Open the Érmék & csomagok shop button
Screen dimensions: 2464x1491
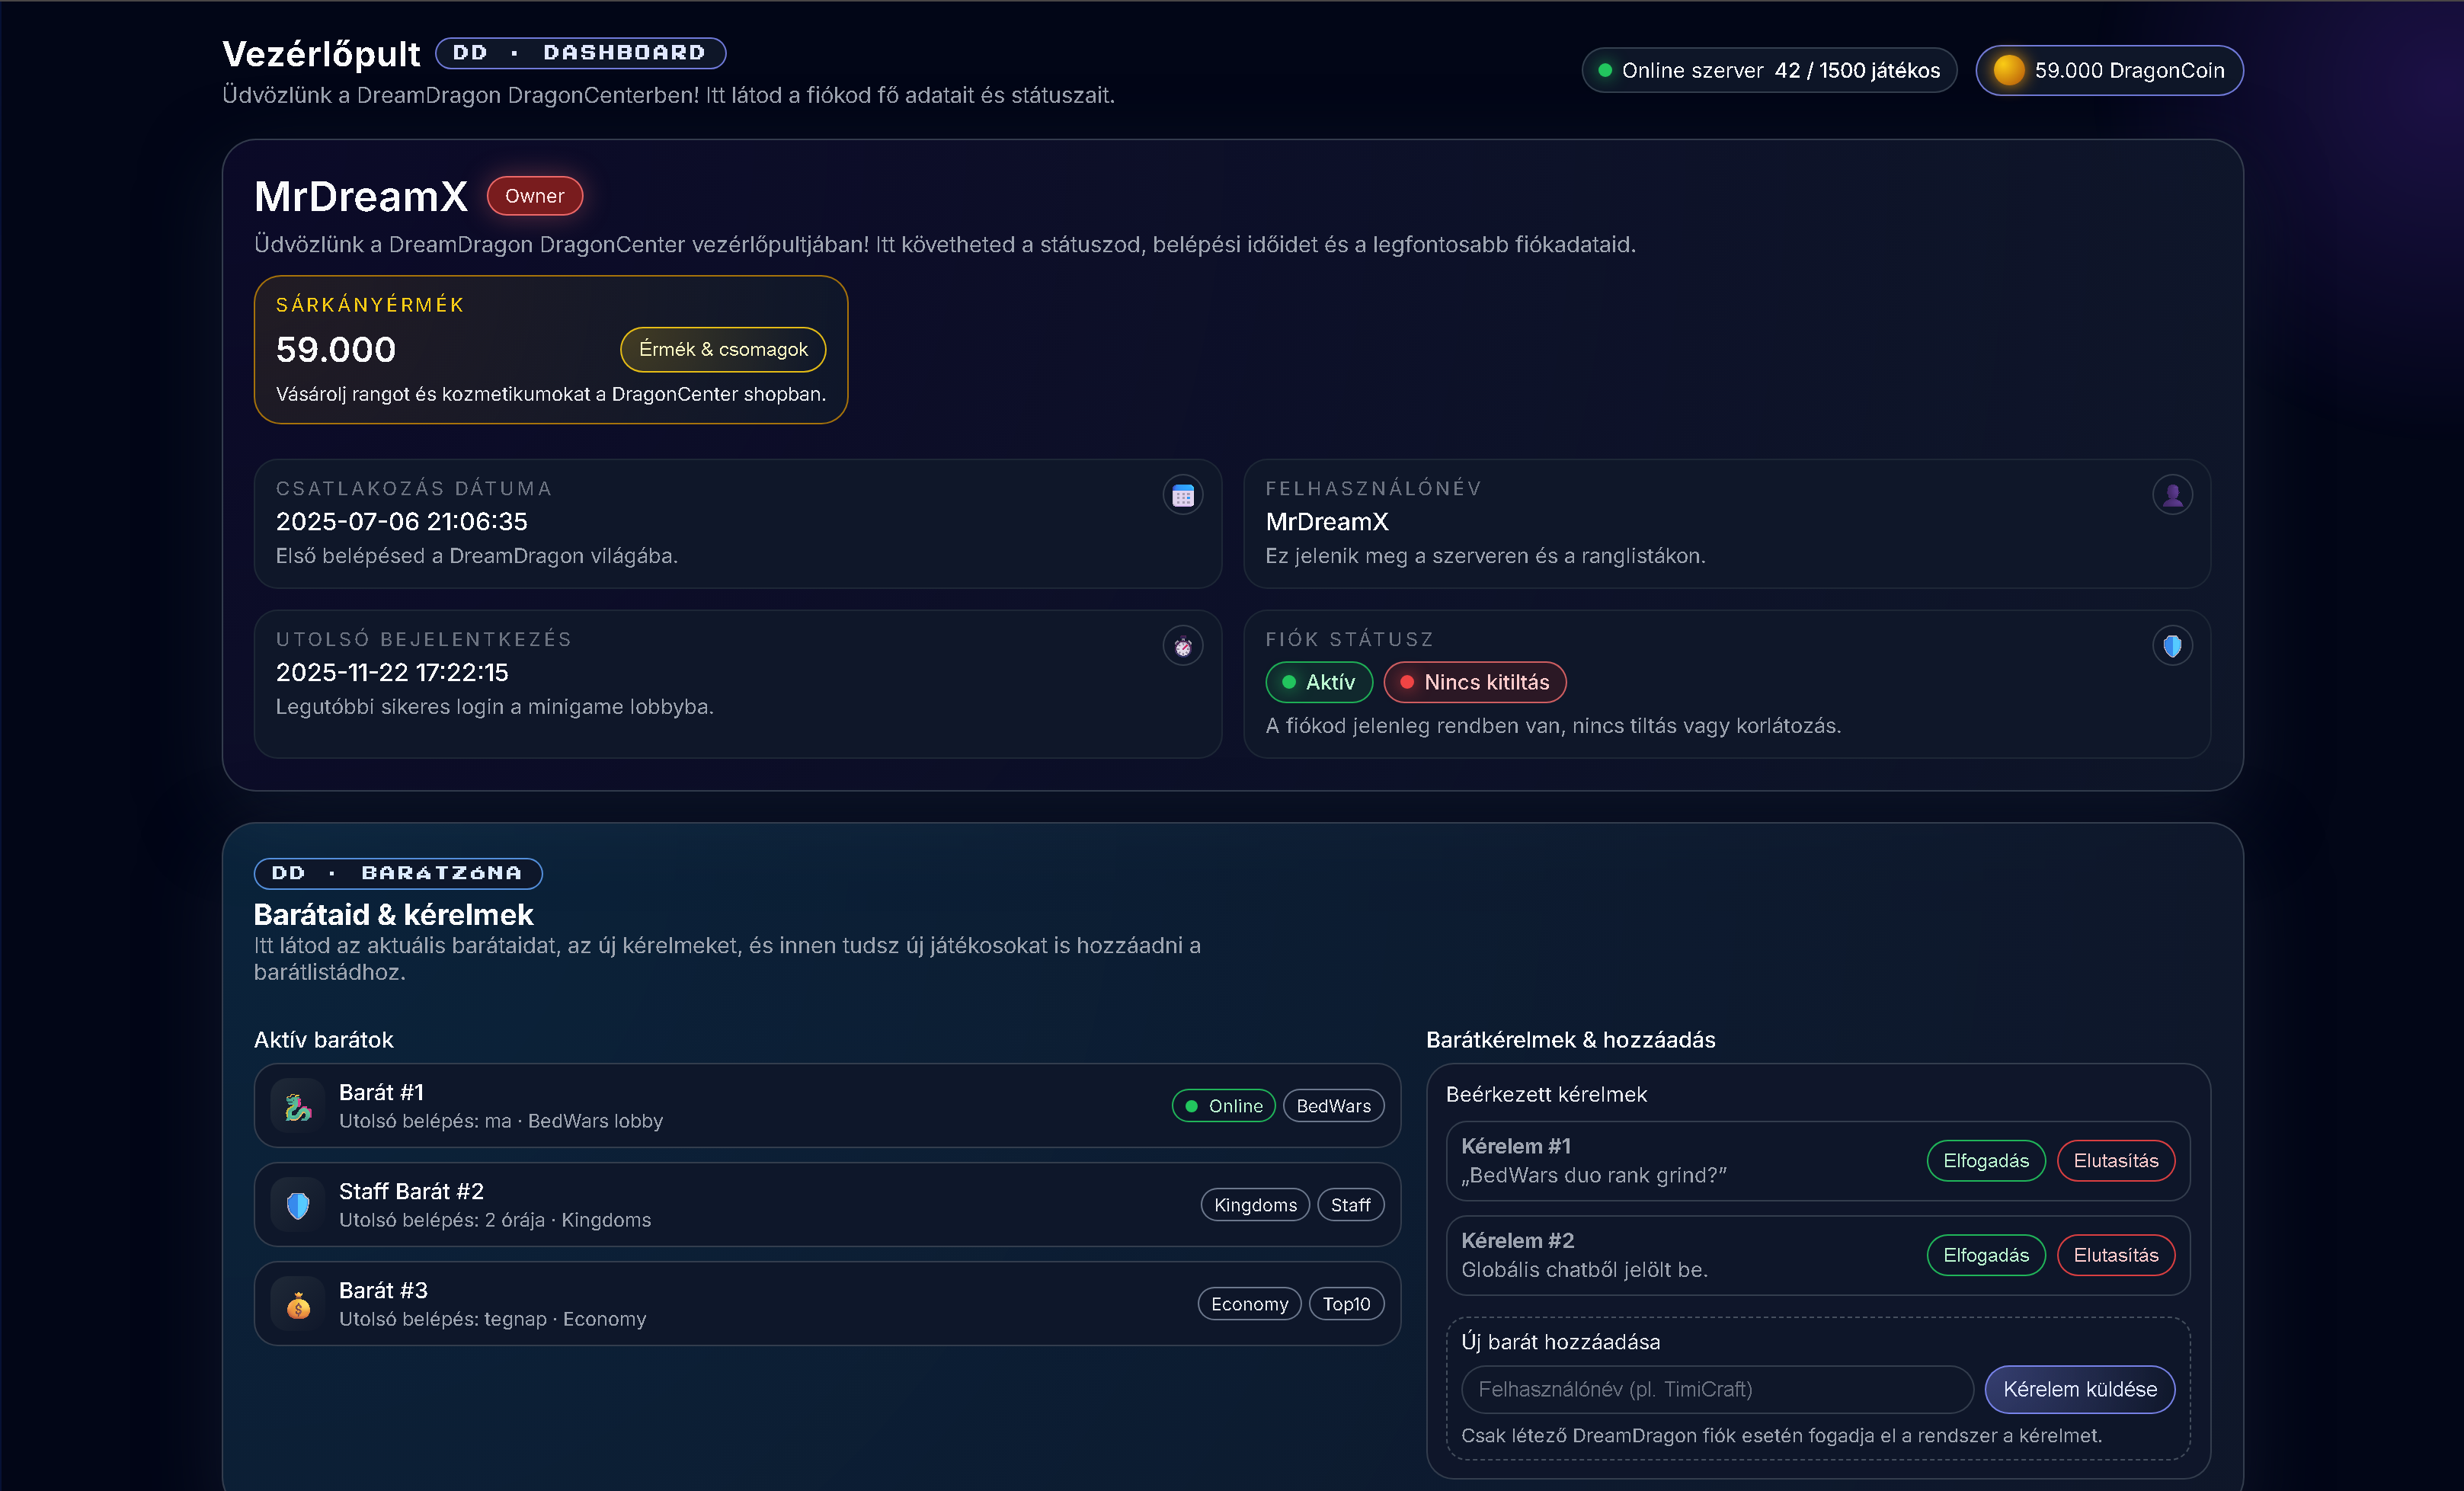point(723,349)
